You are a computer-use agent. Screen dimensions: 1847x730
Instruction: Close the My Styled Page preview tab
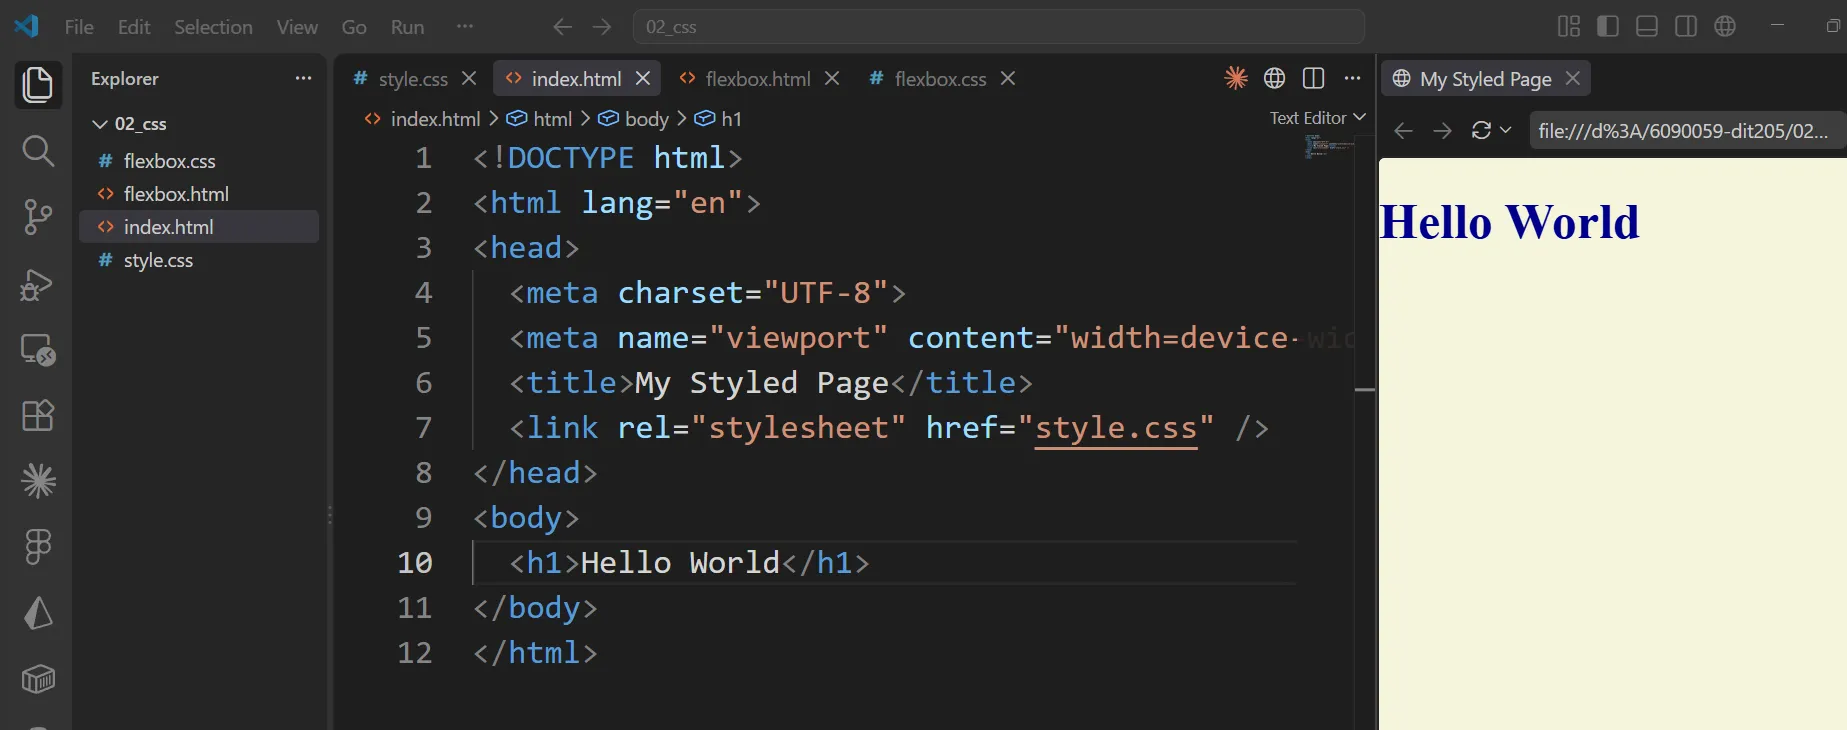[x=1573, y=78]
